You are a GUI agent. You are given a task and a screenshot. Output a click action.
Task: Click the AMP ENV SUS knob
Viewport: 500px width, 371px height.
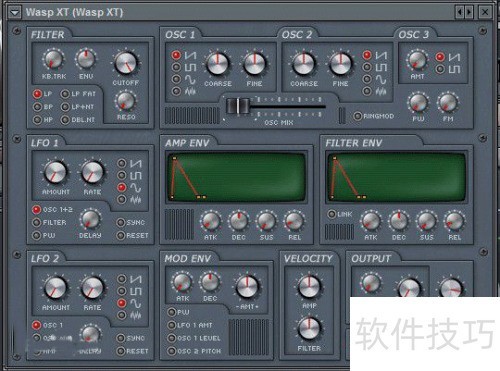(x=266, y=221)
